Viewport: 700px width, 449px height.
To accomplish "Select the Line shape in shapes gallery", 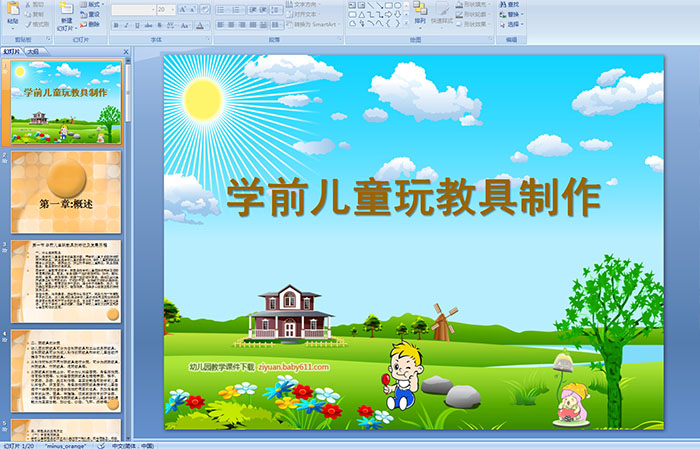I will [371, 5].
